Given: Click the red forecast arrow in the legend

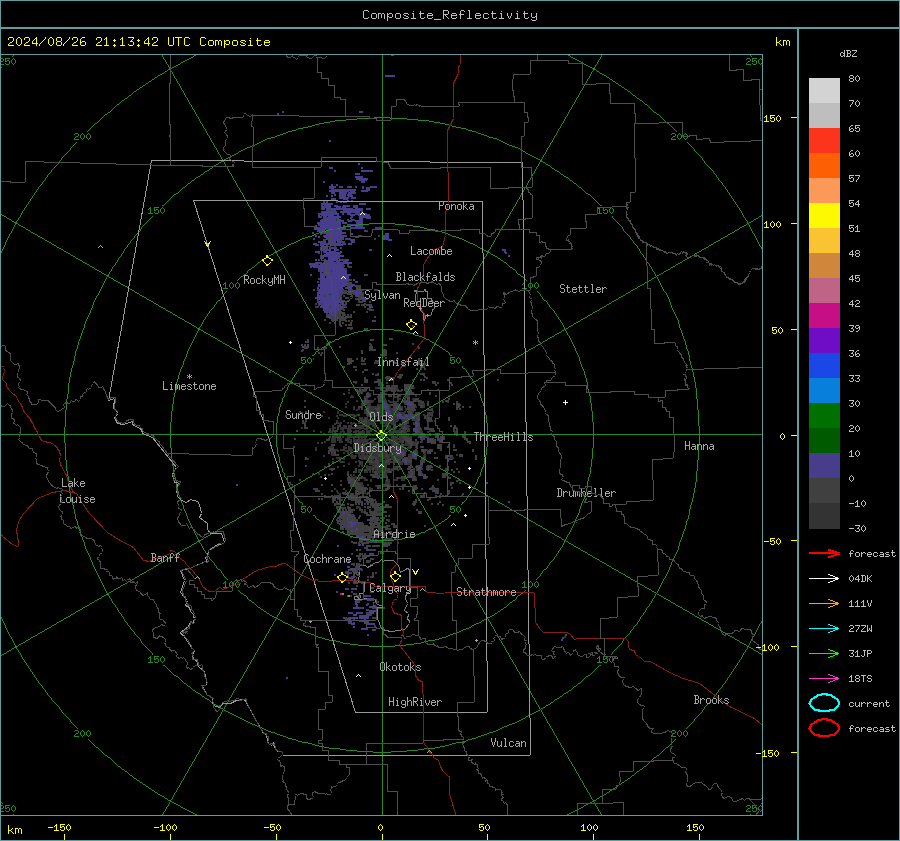Looking at the screenshot, I should click(824, 553).
